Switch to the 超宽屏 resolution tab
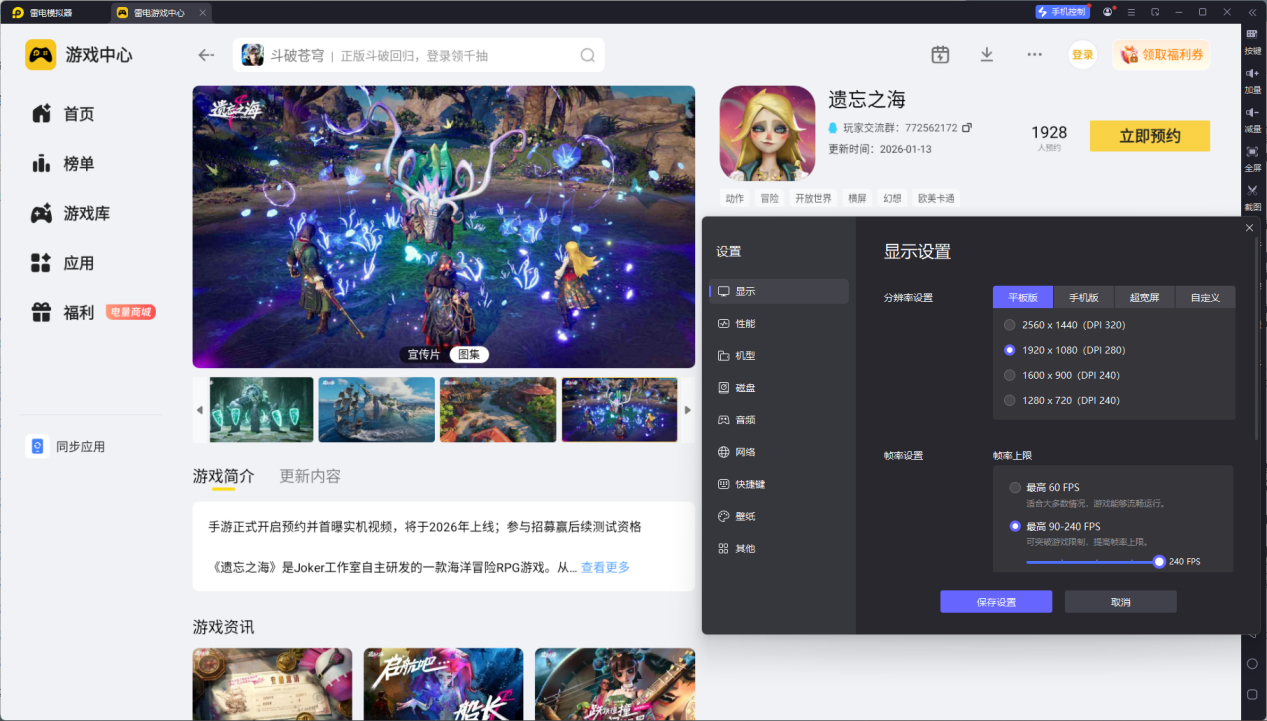 click(1144, 297)
